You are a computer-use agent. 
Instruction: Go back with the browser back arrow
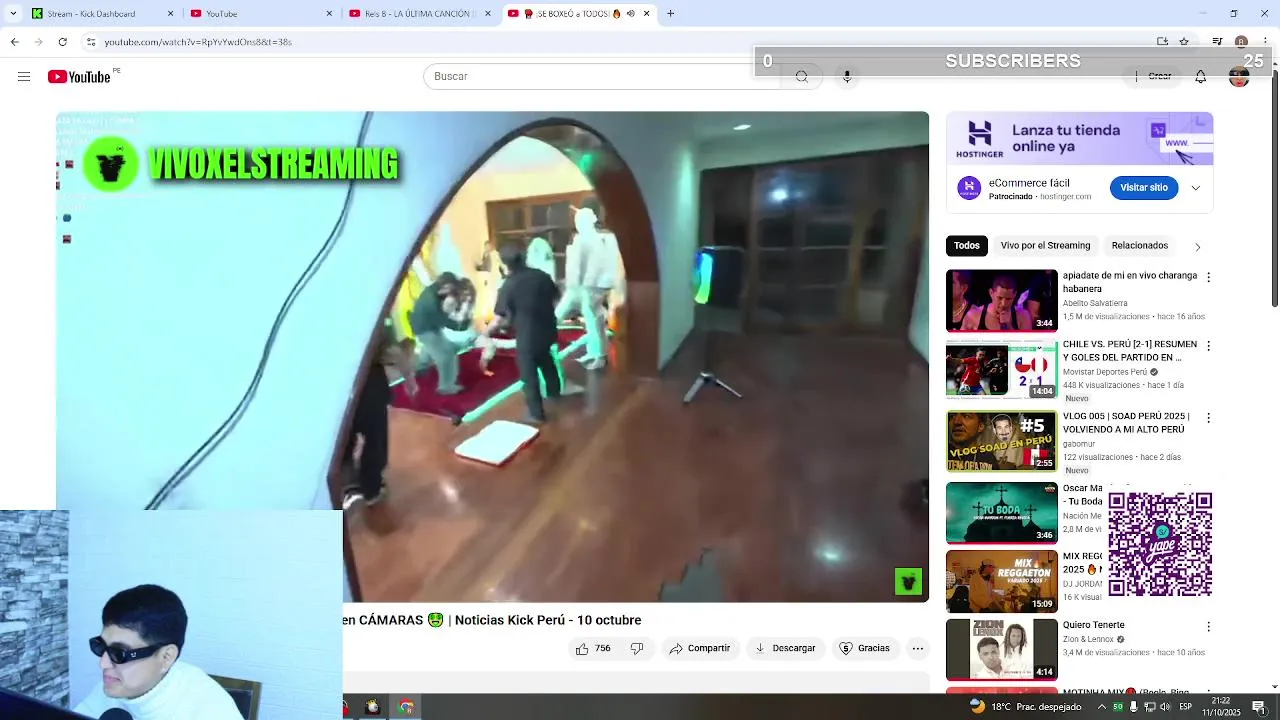(14, 42)
